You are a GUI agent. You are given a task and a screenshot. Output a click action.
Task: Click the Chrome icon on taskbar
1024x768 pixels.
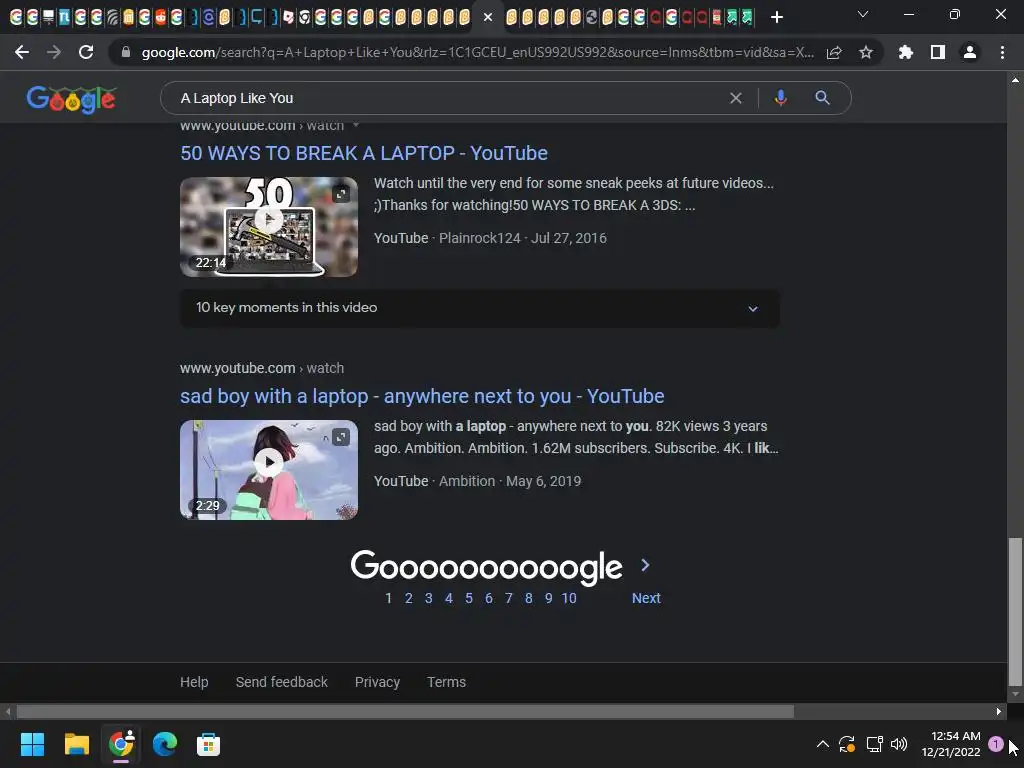(121, 744)
